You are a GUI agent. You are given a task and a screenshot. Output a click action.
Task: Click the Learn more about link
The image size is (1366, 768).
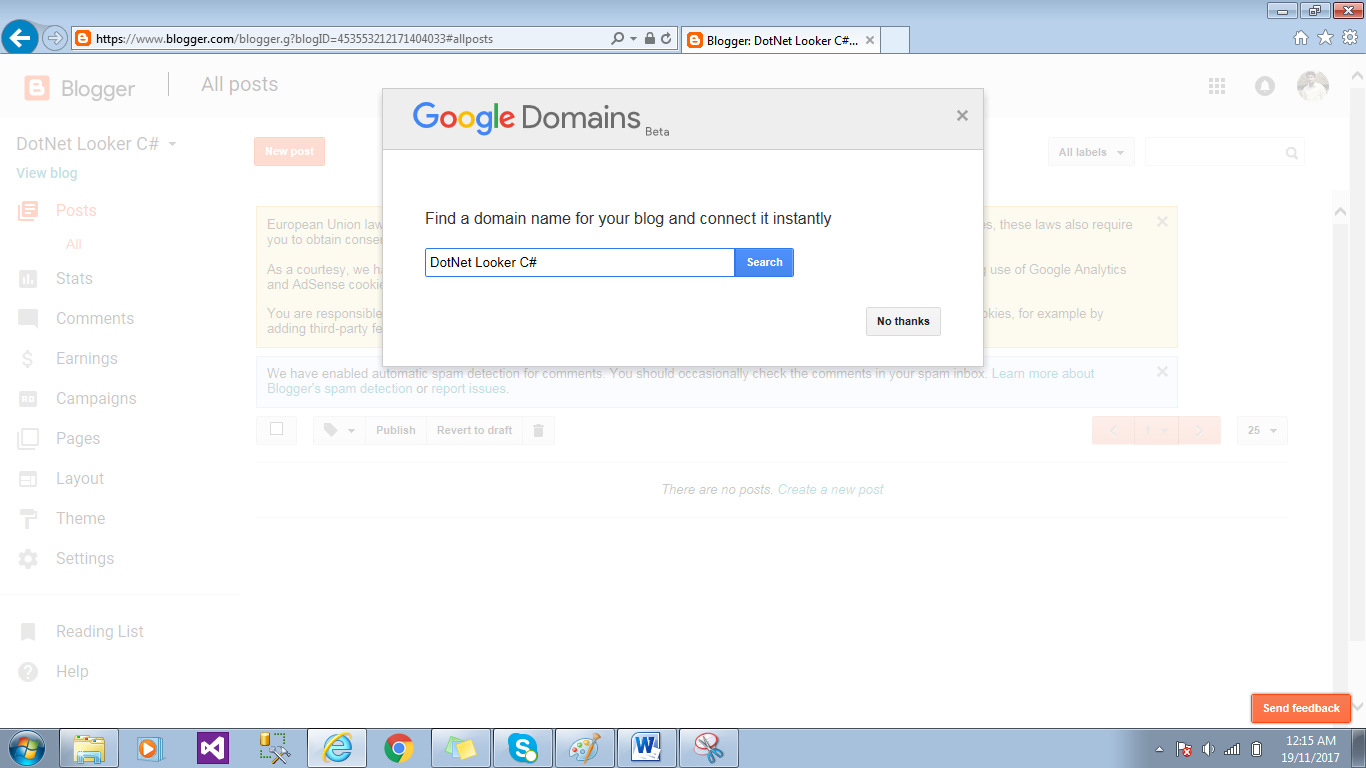pos(1043,373)
